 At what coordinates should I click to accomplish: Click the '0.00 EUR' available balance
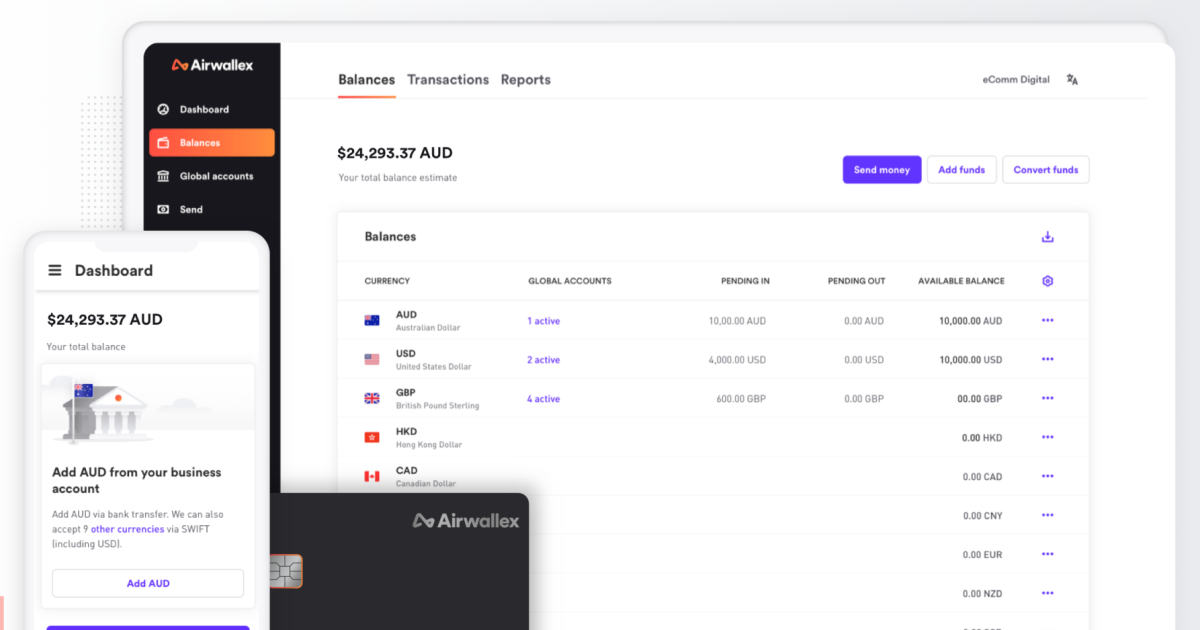coord(983,555)
